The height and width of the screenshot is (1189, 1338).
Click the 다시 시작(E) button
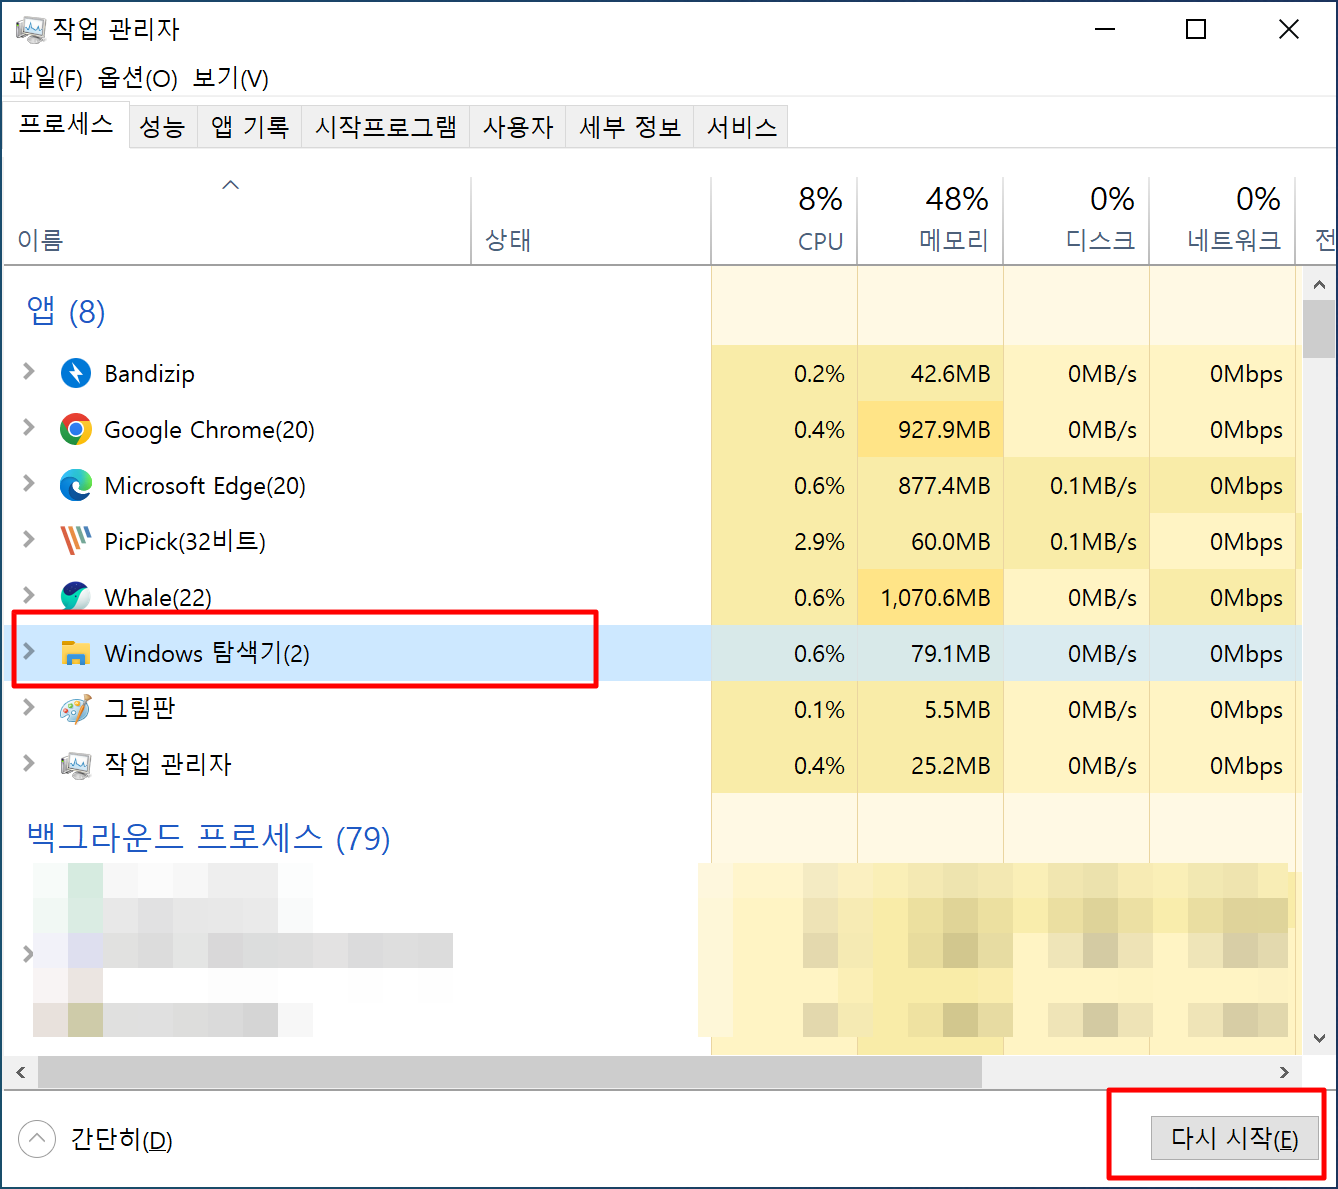(1235, 1138)
